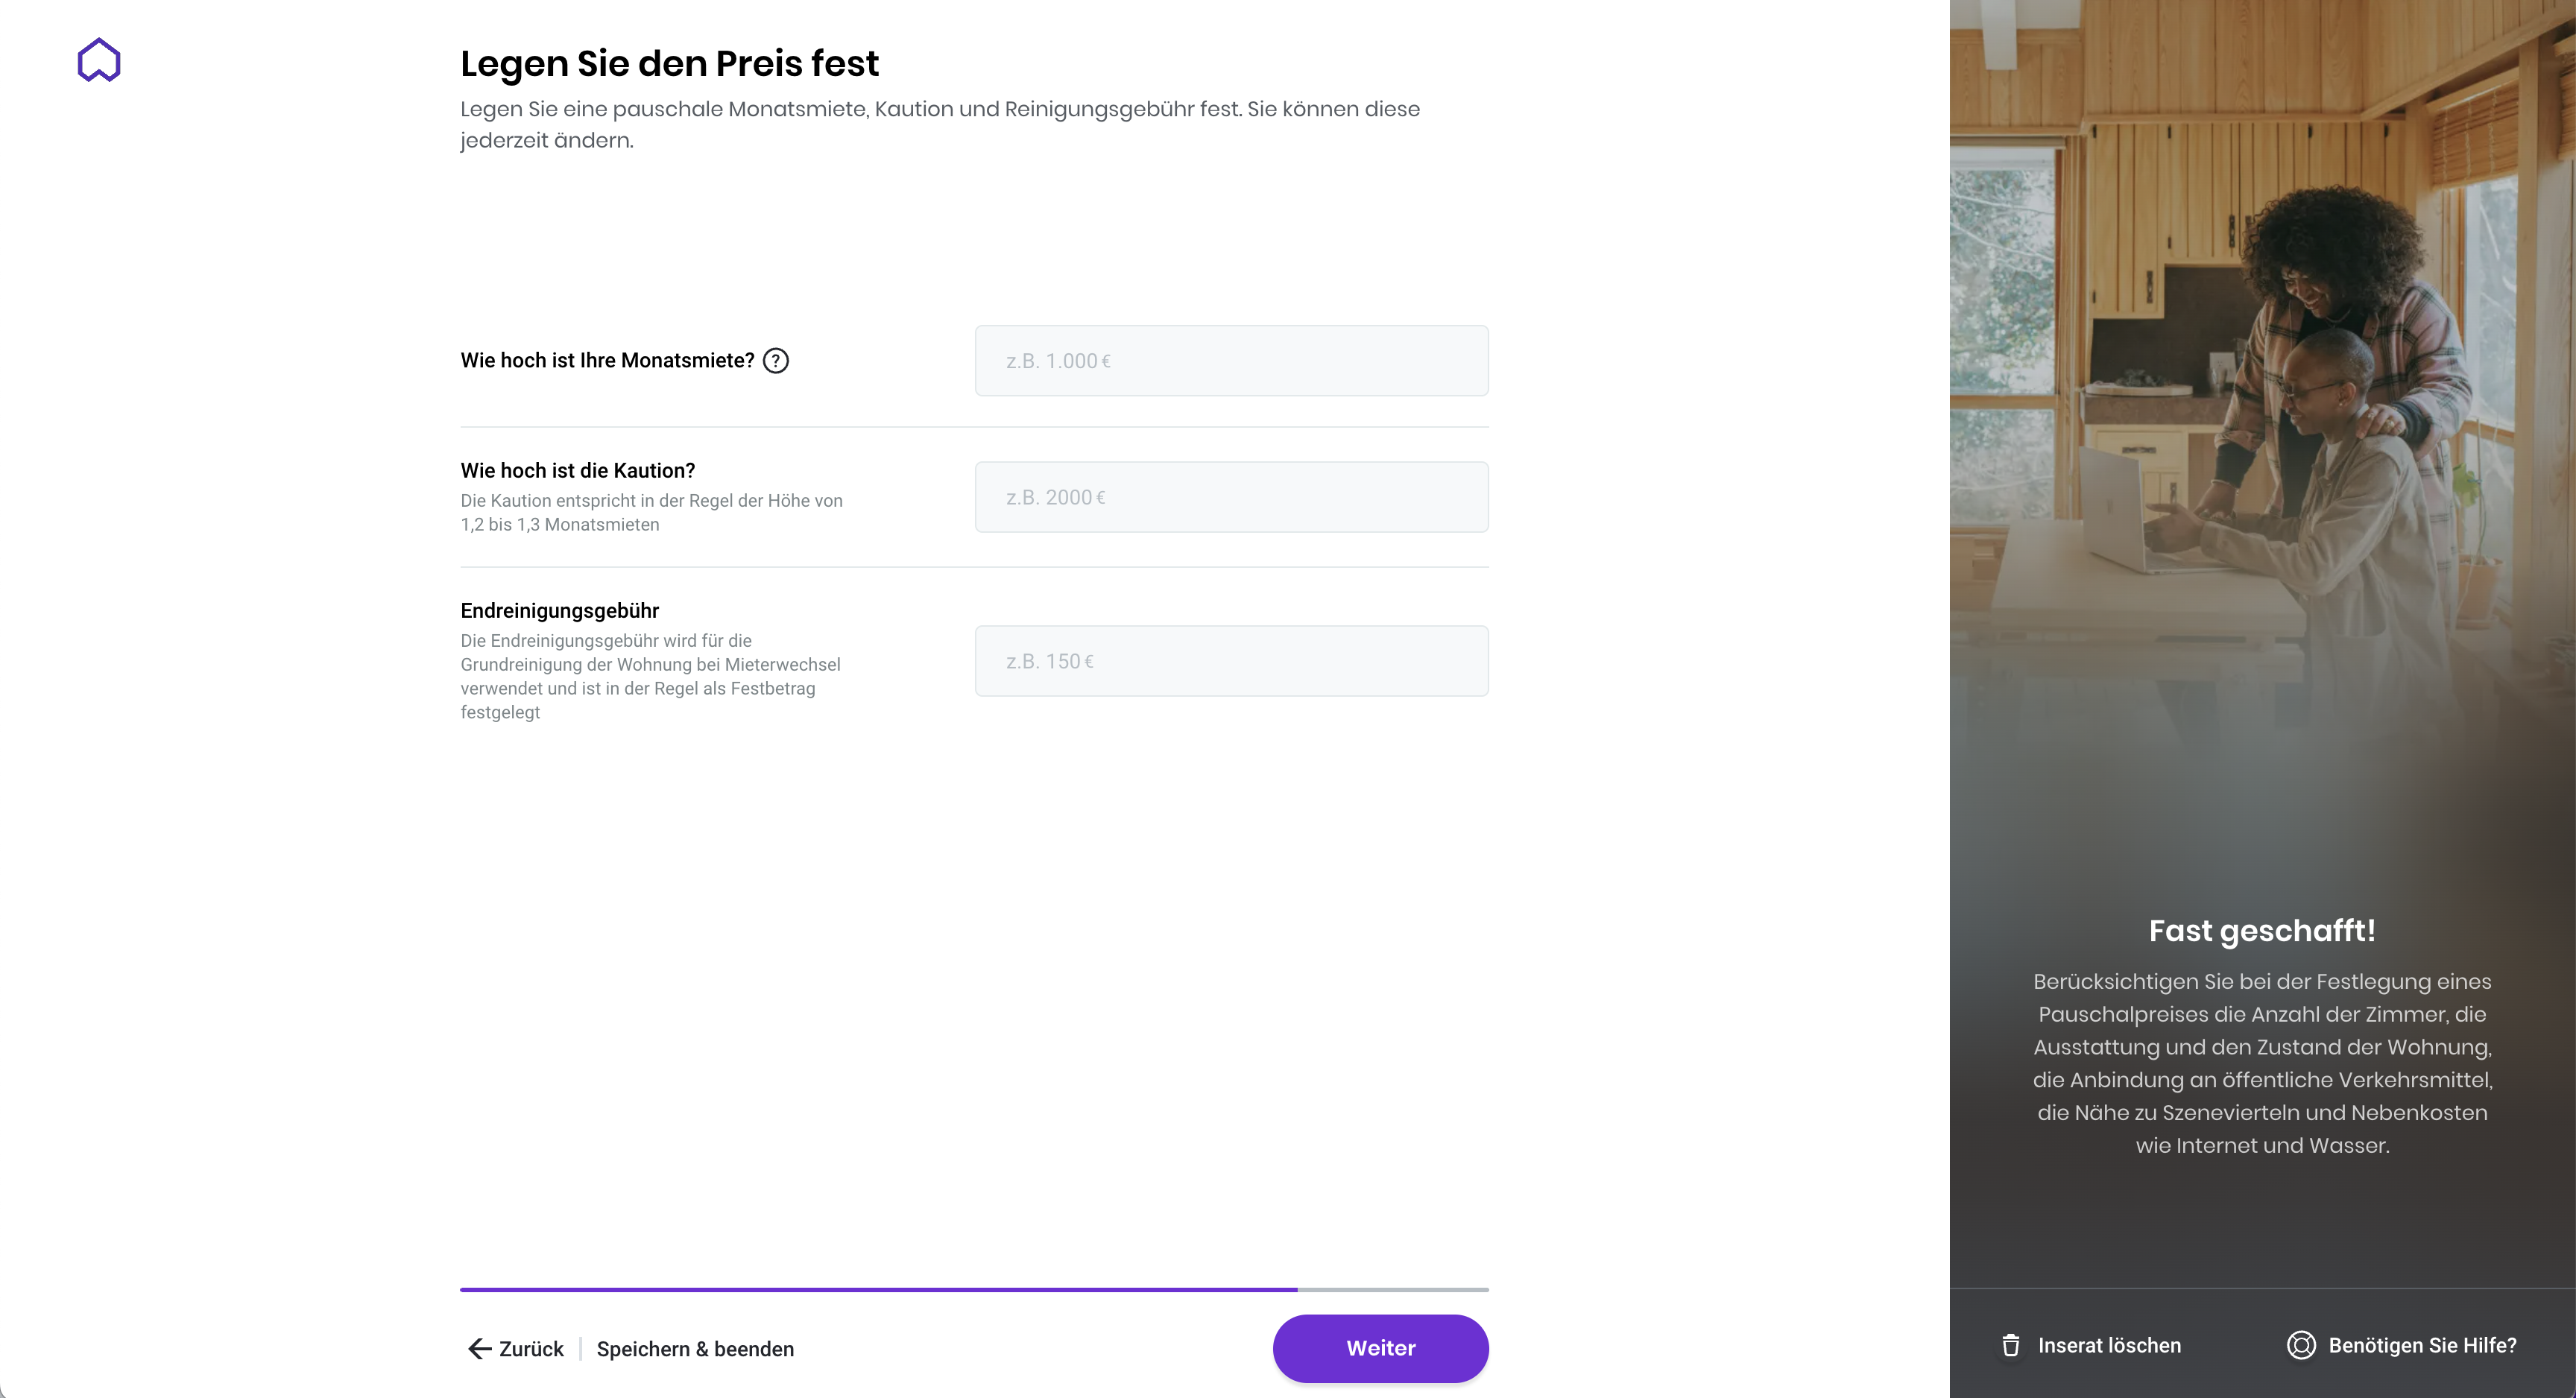
Task: Click the trash icon next to Inserat löschen
Action: 2010,1346
